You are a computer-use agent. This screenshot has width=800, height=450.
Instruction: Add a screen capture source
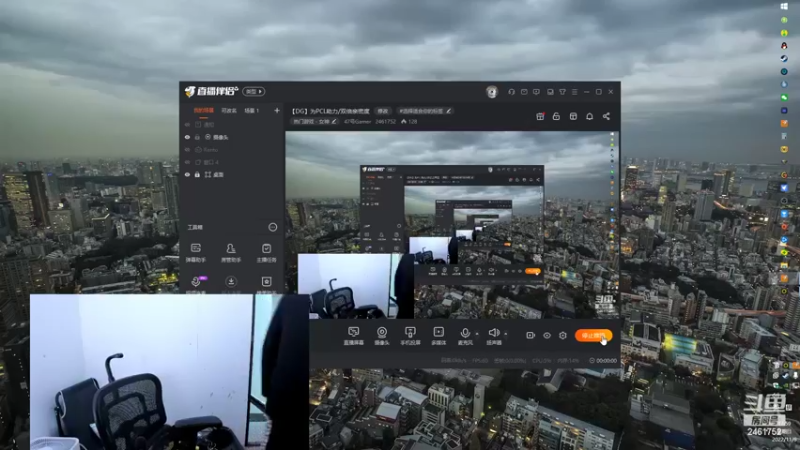354,336
